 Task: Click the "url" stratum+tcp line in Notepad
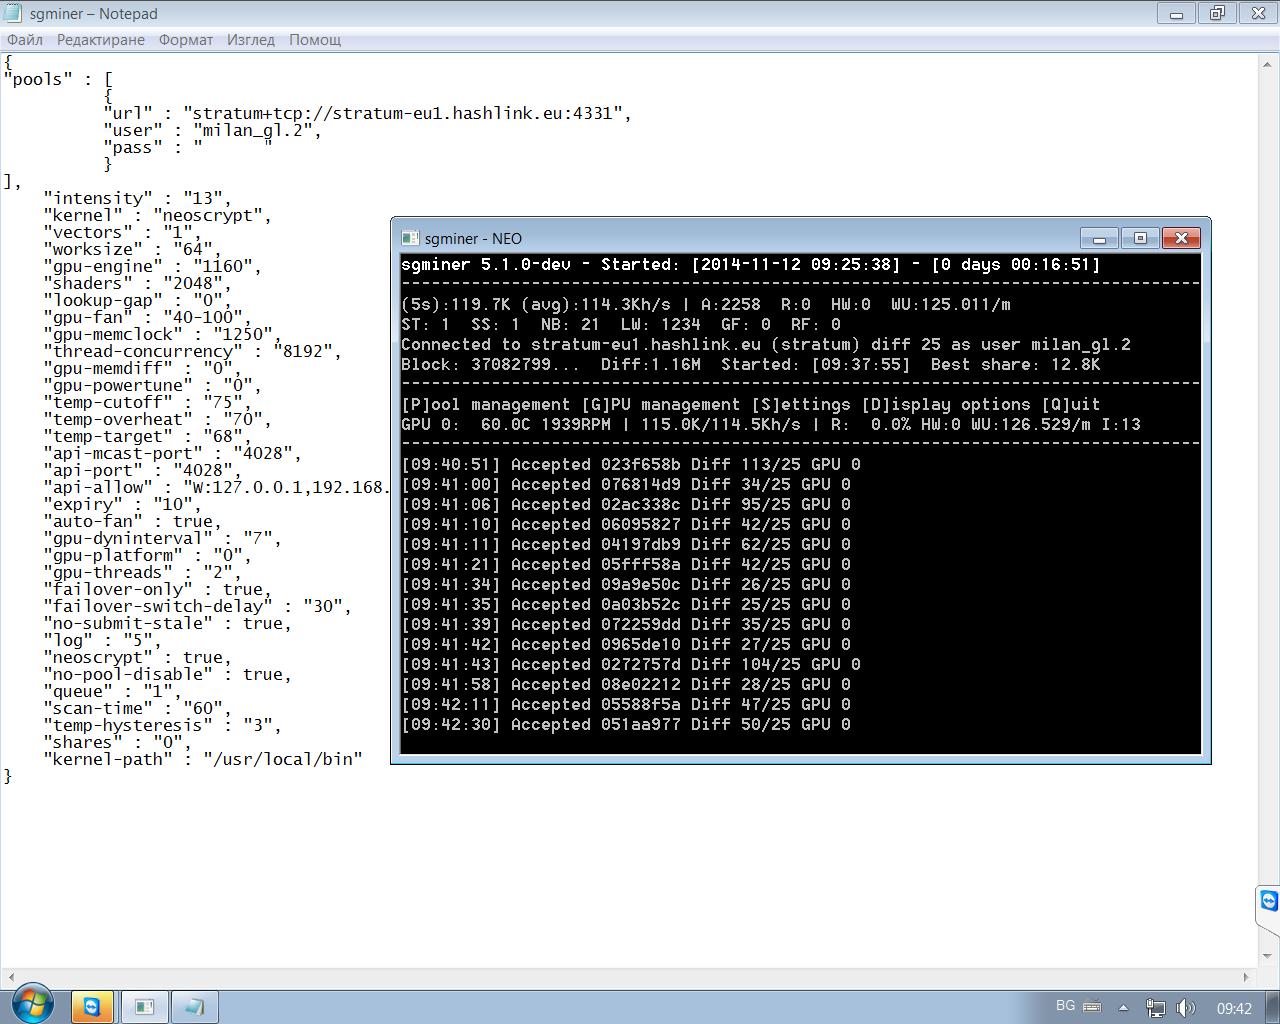[x=367, y=113]
